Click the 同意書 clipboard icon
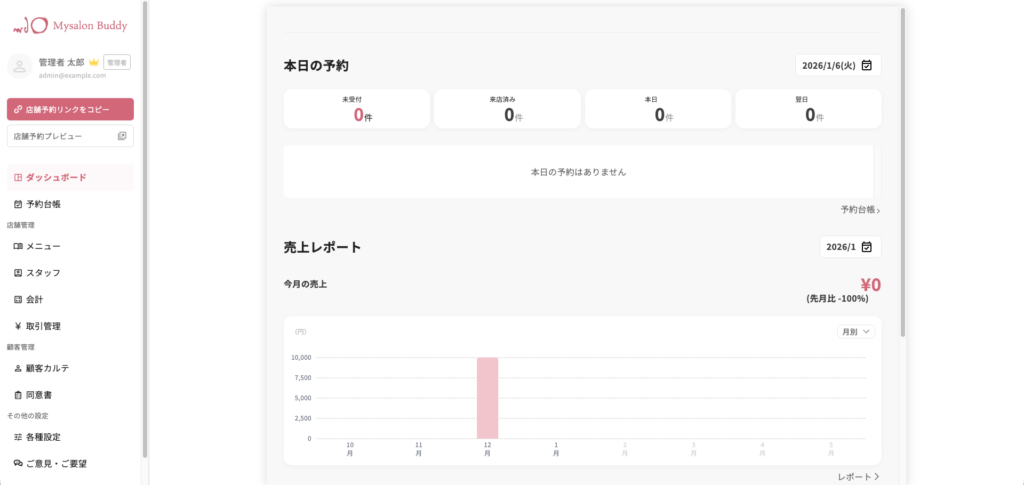This screenshot has height=485, width=1024. tap(18, 395)
